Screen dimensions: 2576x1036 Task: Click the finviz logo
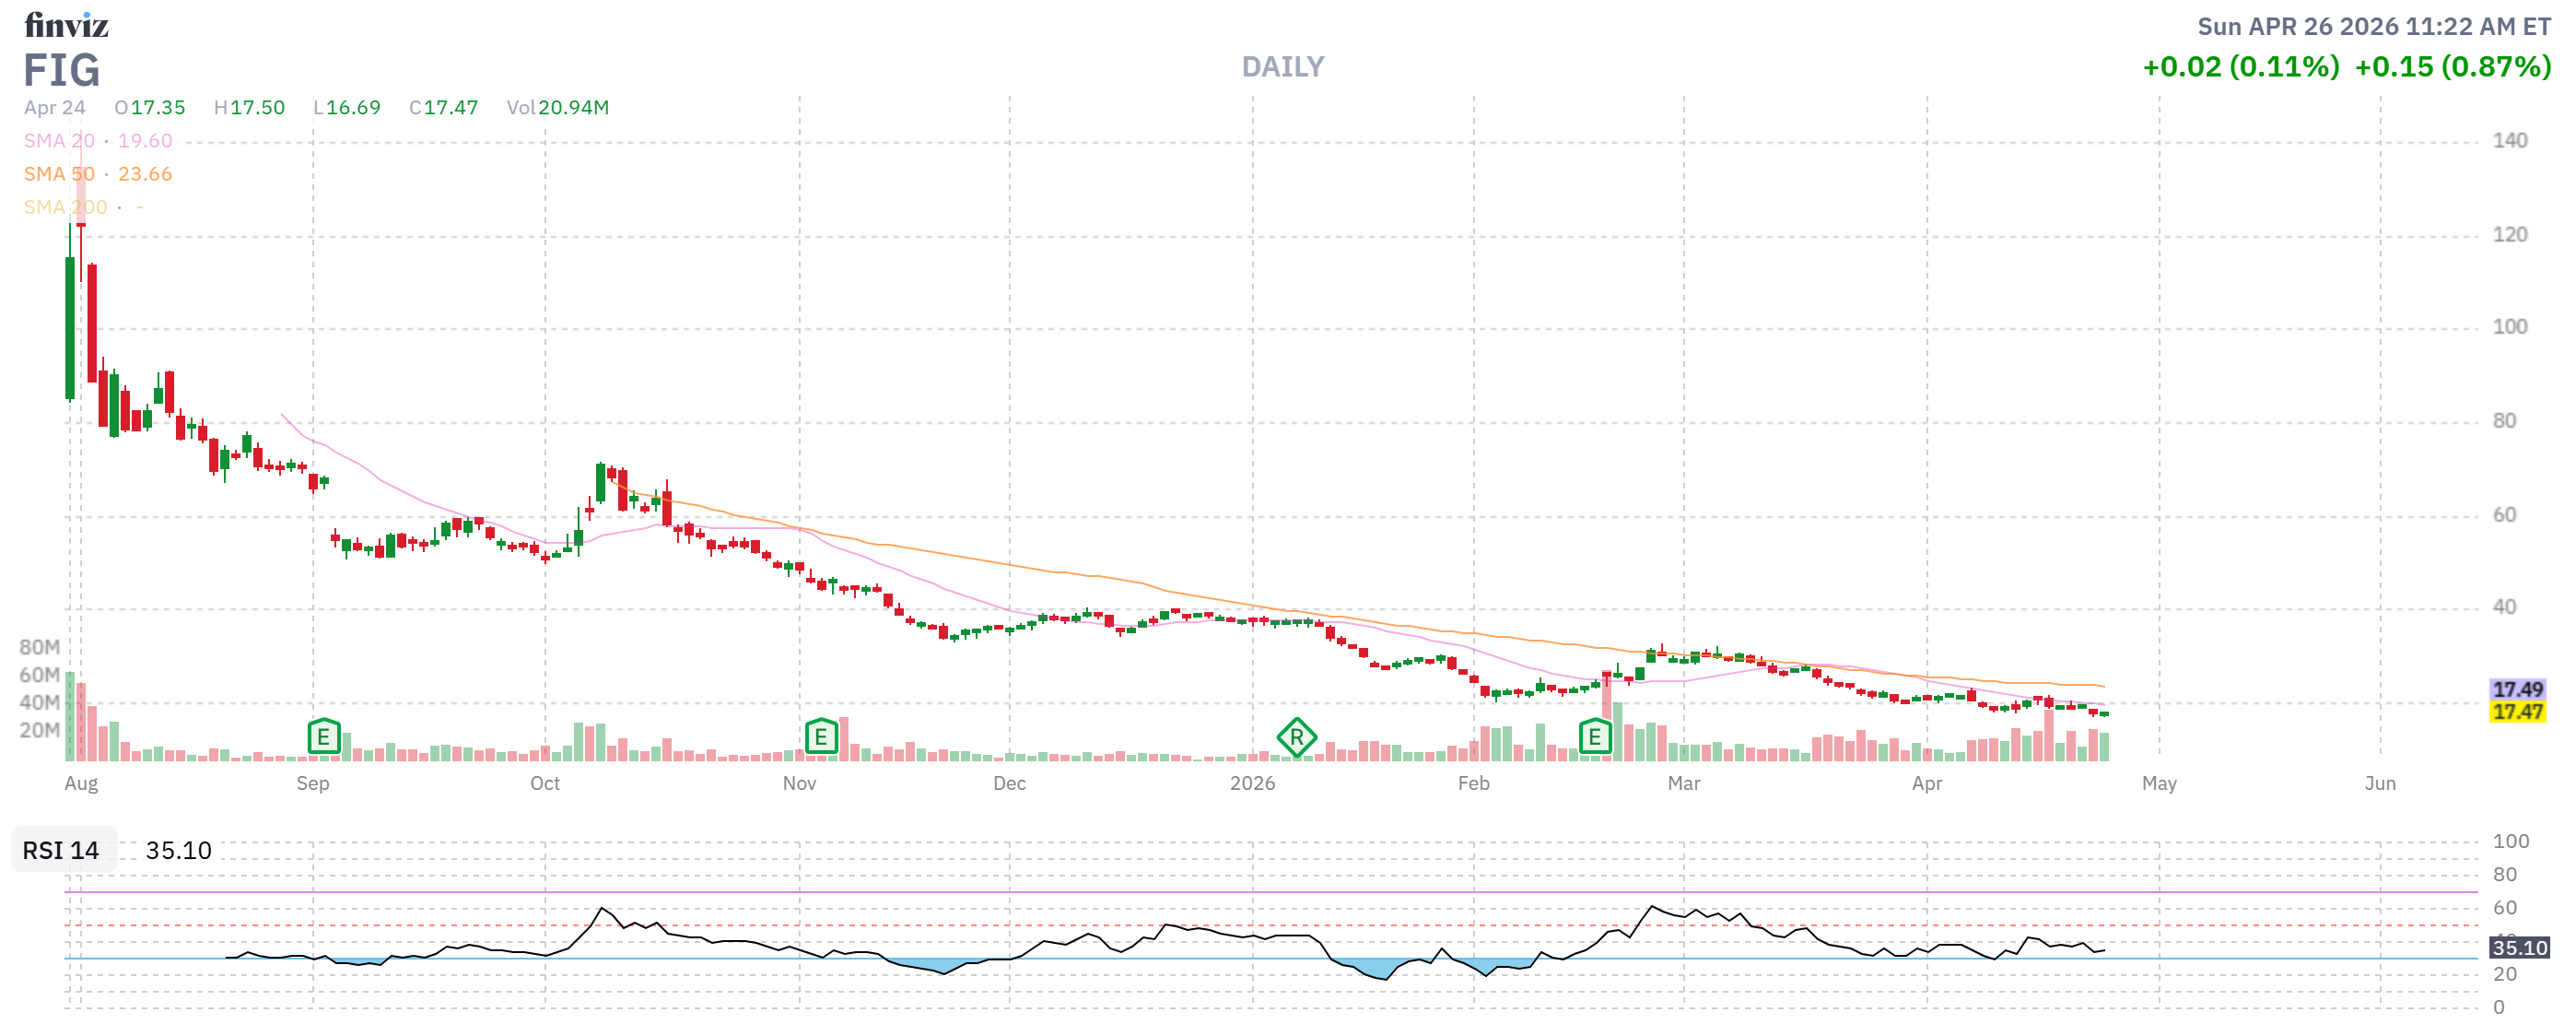point(67,27)
